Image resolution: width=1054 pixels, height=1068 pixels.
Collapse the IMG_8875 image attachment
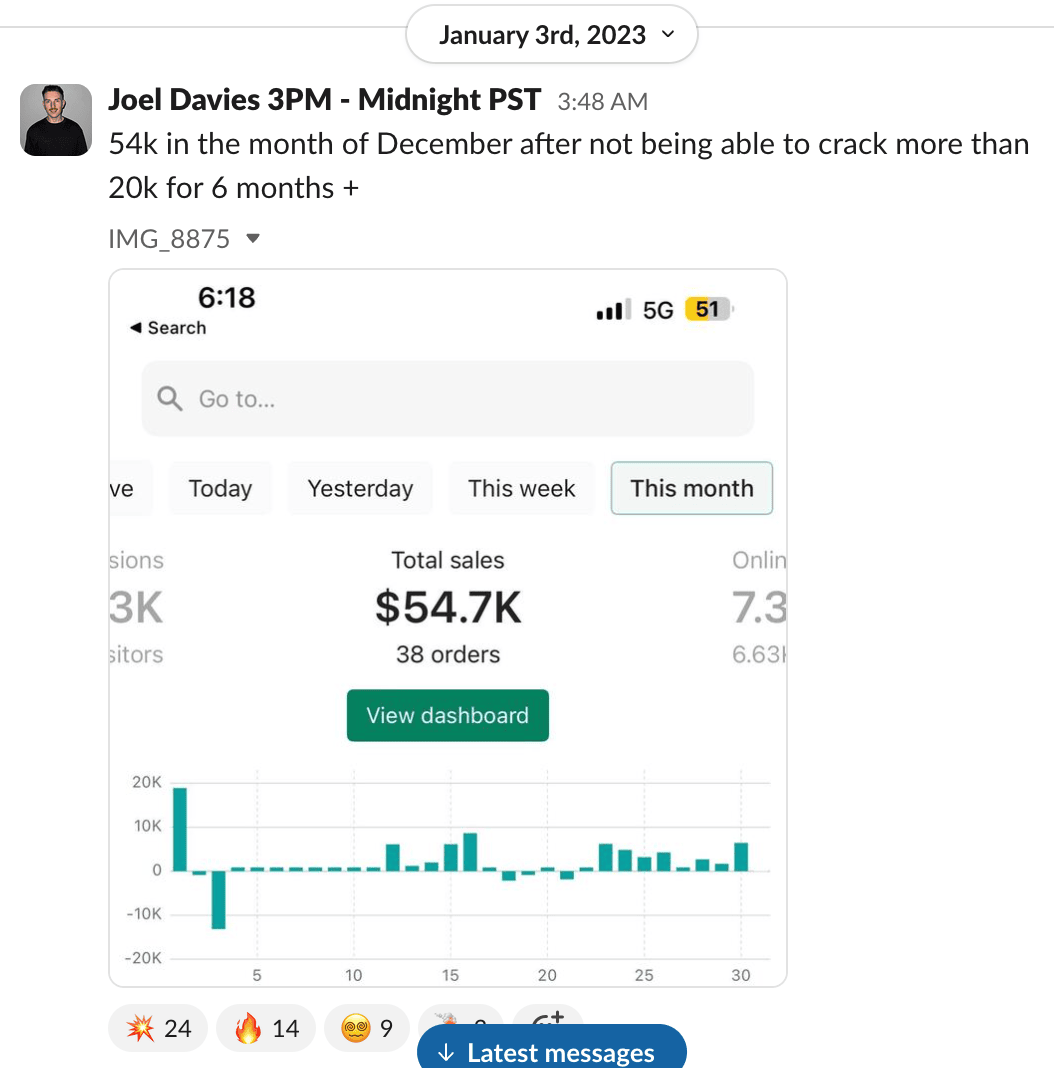click(x=253, y=239)
